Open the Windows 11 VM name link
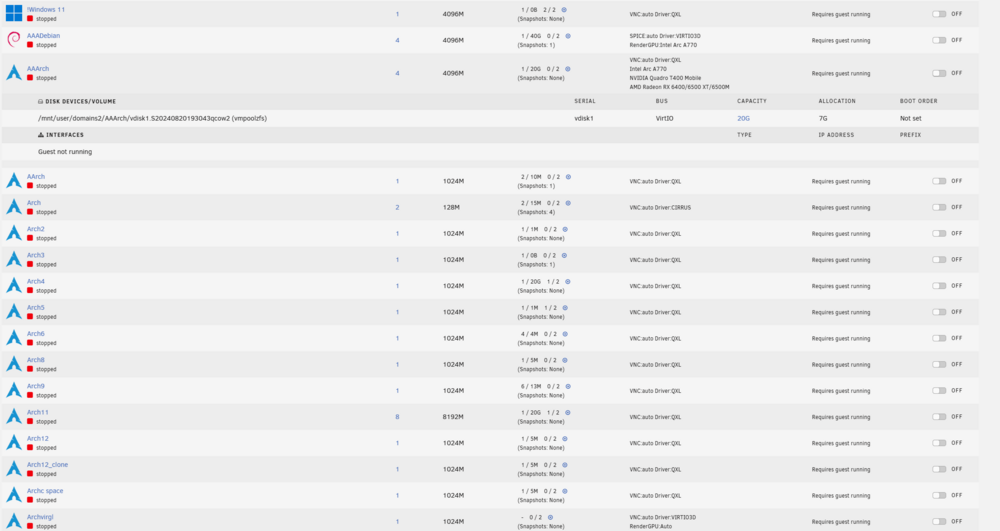This screenshot has height=531, width=1000. [x=46, y=10]
